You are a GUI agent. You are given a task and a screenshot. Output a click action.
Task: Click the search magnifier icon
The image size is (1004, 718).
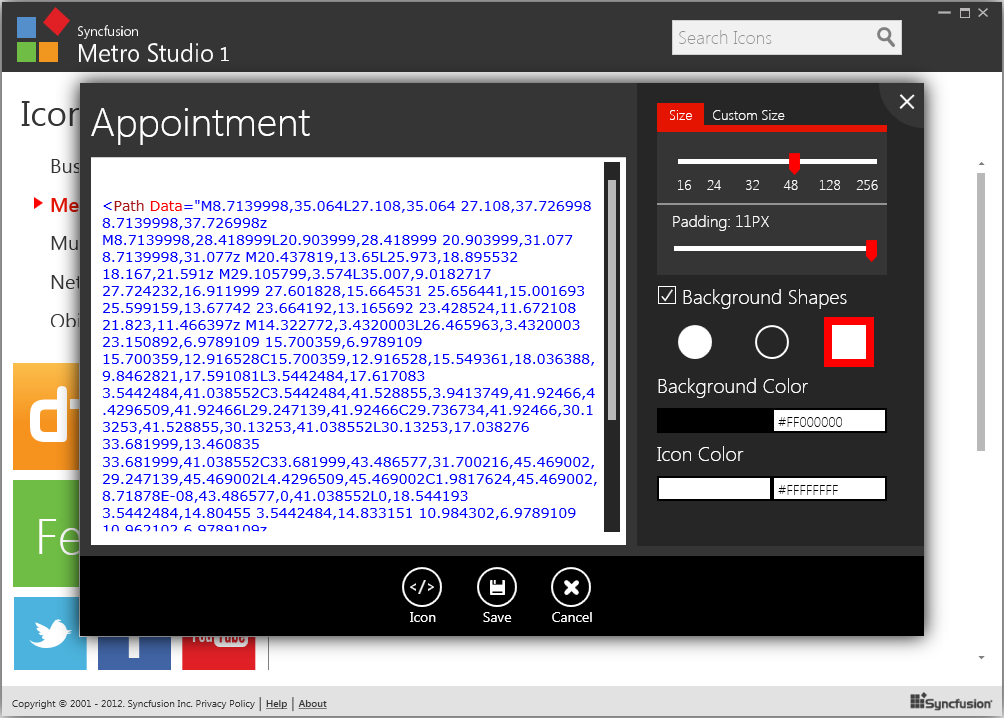[x=885, y=38]
